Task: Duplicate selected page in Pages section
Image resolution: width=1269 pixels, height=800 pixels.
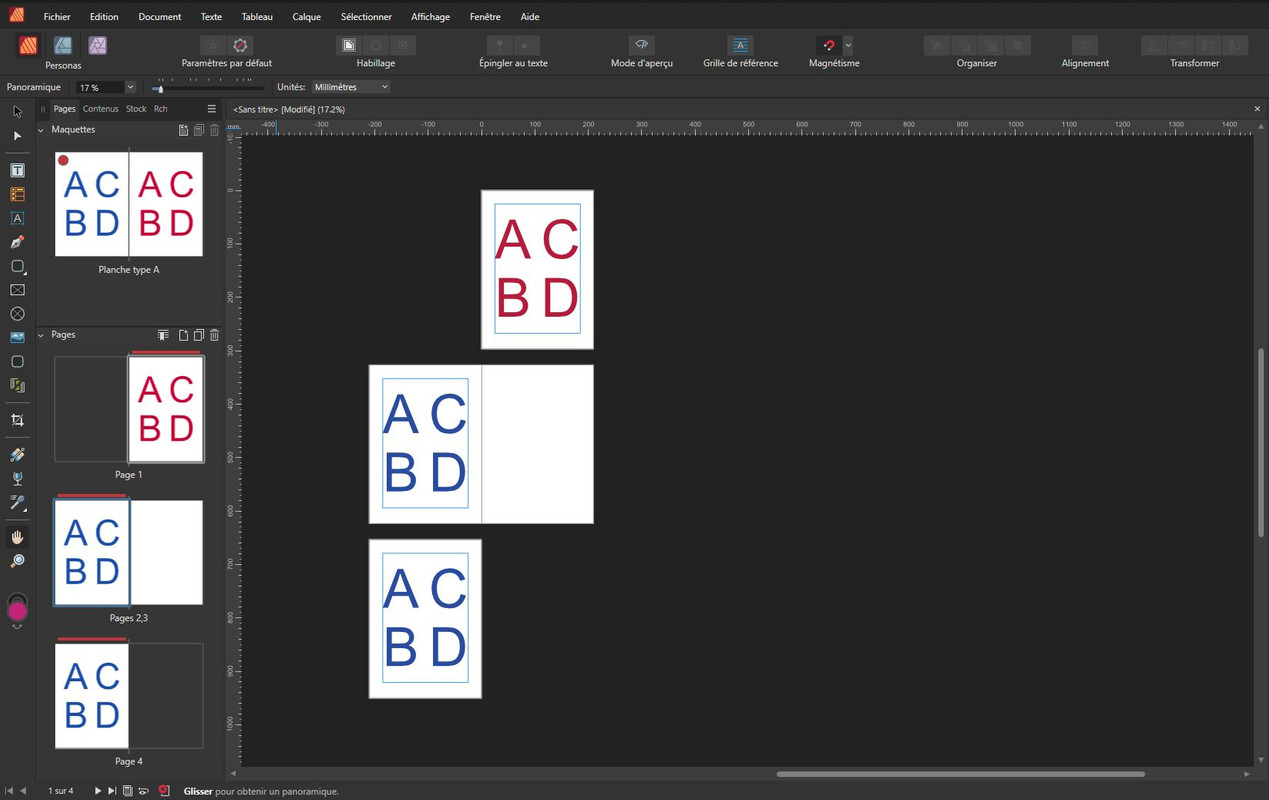Action: tap(198, 335)
